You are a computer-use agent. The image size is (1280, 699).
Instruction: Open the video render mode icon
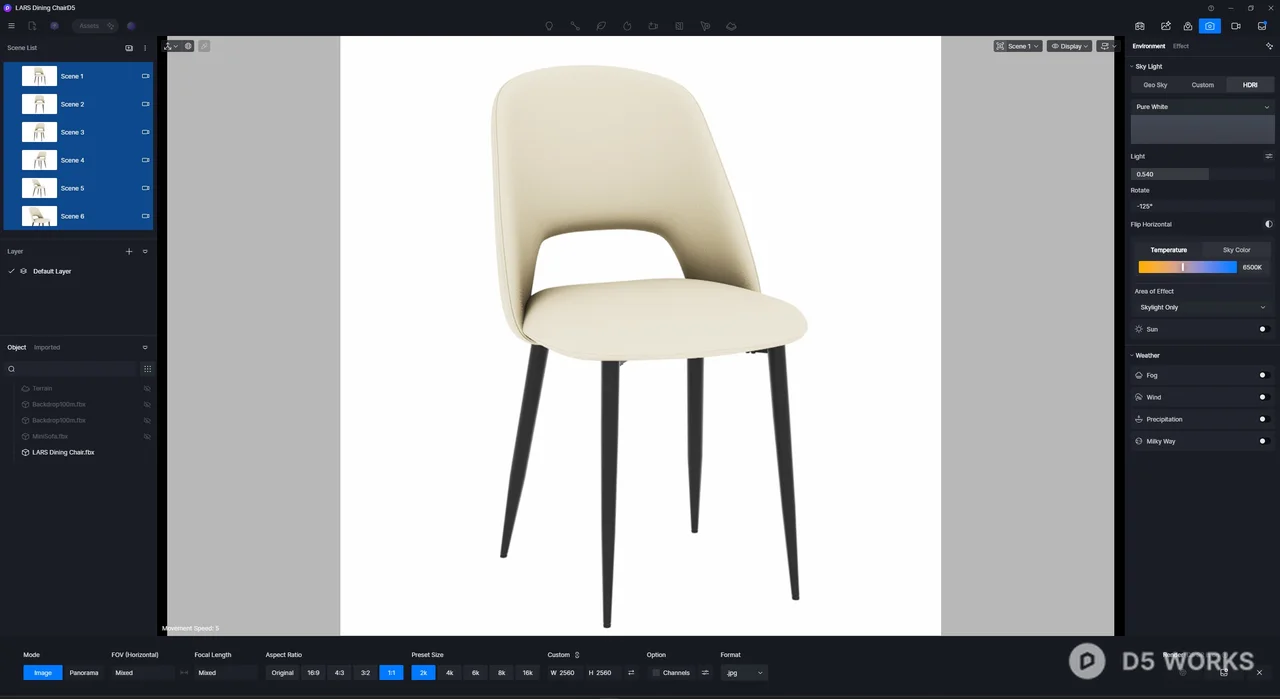(1236, 26)
